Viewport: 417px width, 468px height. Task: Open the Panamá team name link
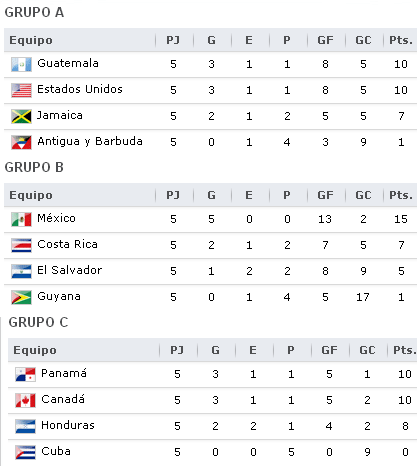pos(64,373)
